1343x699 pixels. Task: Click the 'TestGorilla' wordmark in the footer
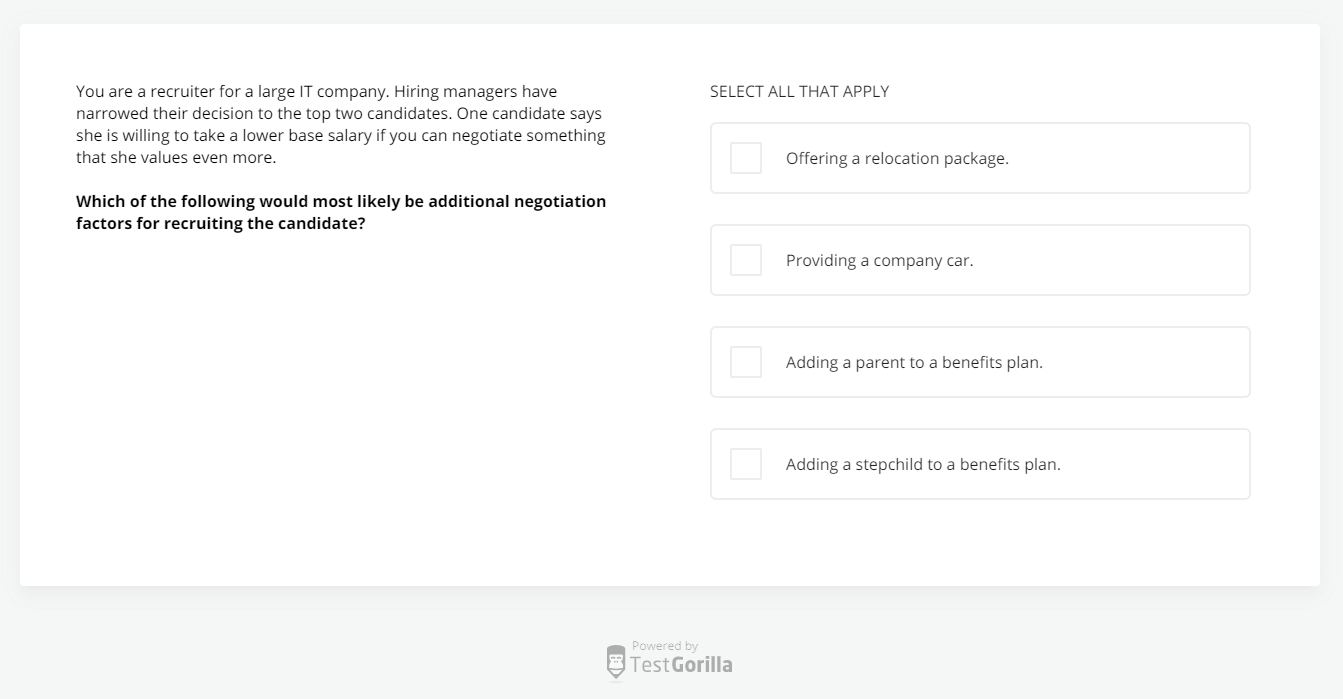pos(681,664)
